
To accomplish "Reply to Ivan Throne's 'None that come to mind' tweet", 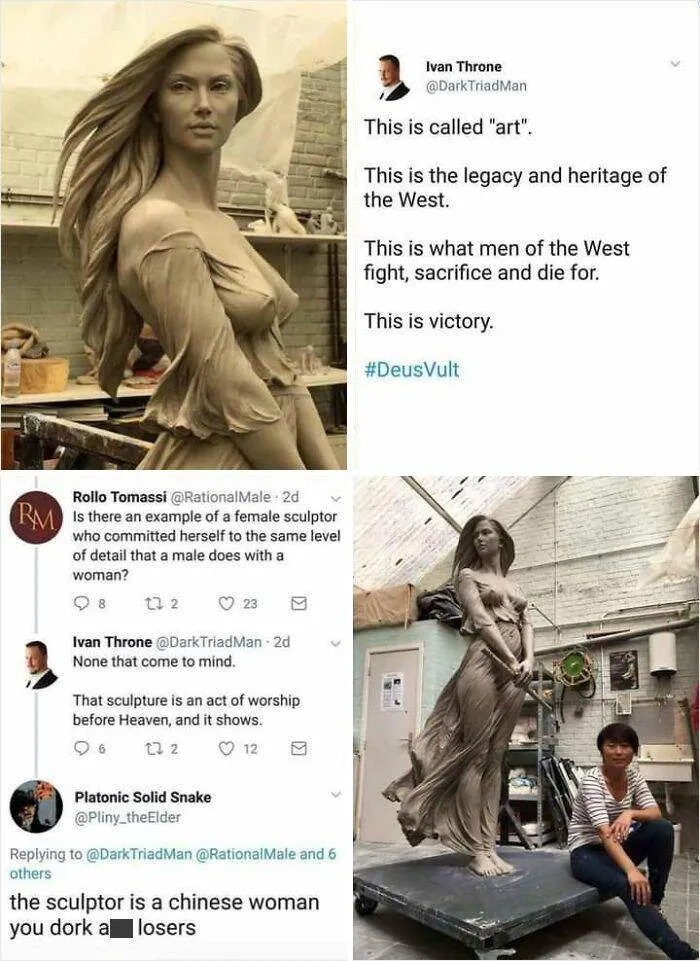I will click(82, 748).
